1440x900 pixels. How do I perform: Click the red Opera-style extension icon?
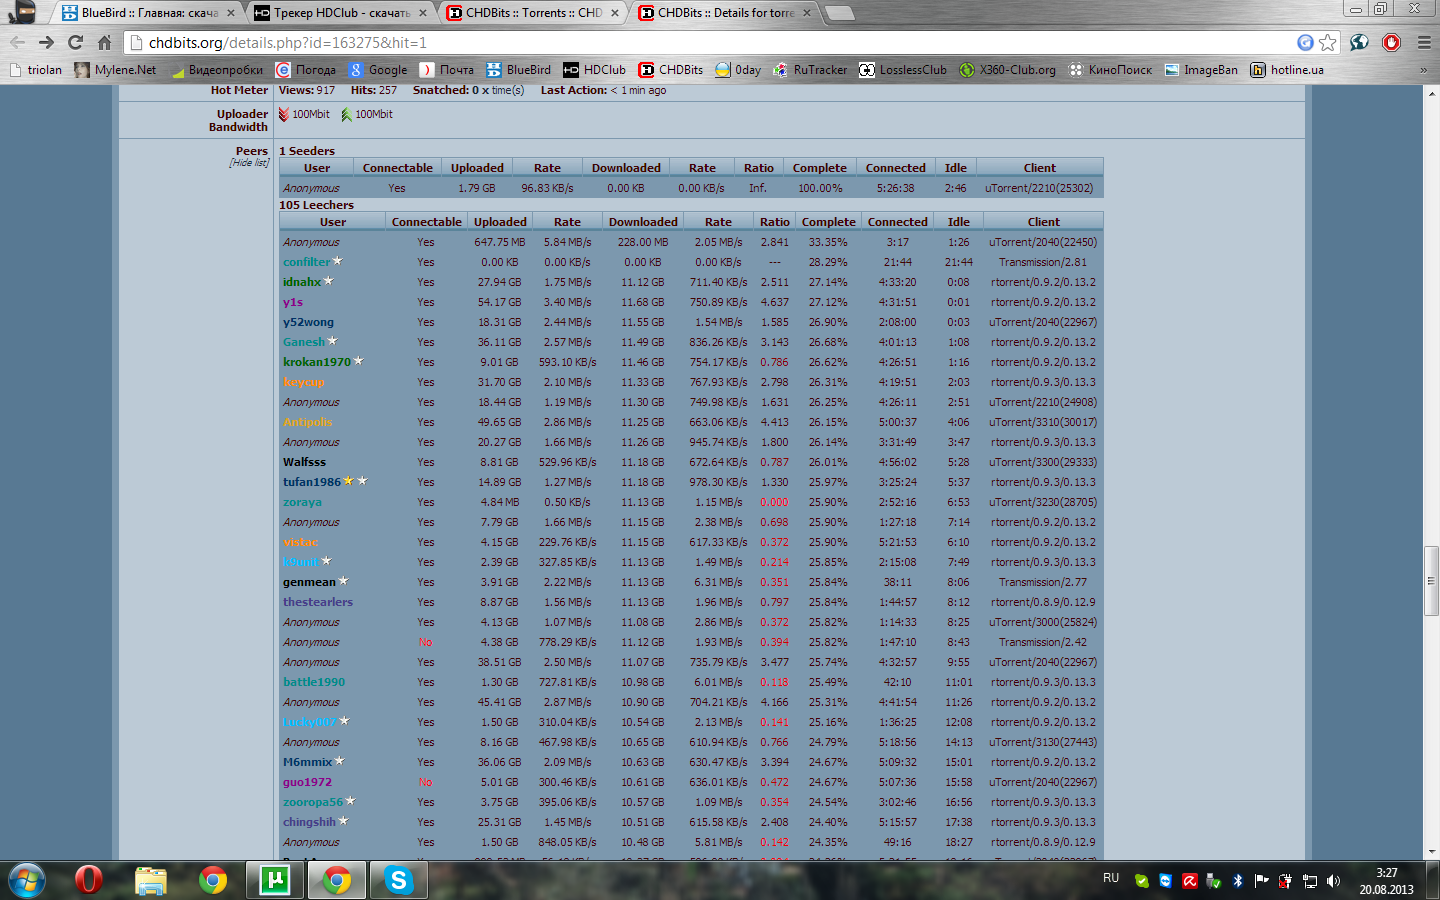[x=1391, y=42]
